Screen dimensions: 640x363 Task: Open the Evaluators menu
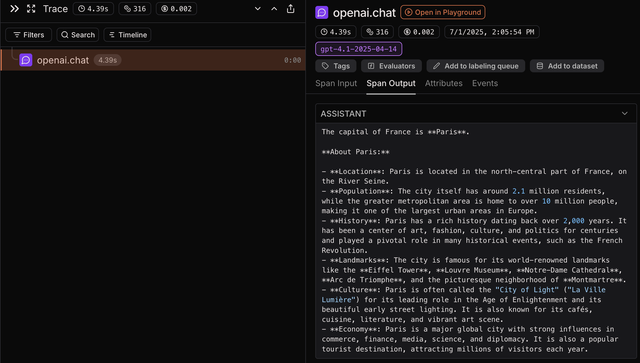click(391, 66)
